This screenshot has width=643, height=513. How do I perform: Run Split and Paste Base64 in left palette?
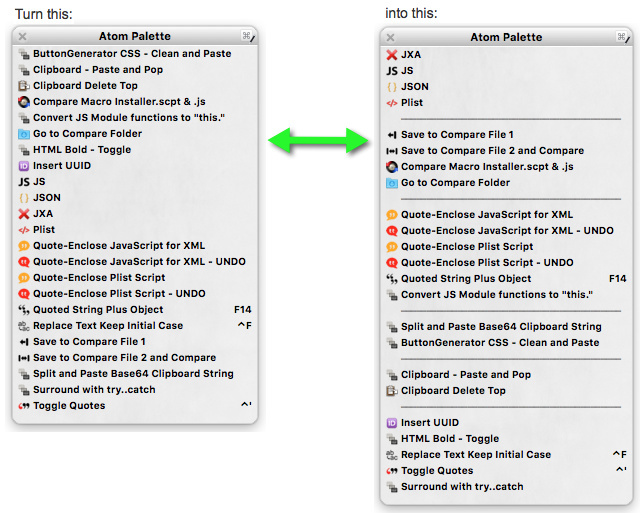(x=135, y=374)
